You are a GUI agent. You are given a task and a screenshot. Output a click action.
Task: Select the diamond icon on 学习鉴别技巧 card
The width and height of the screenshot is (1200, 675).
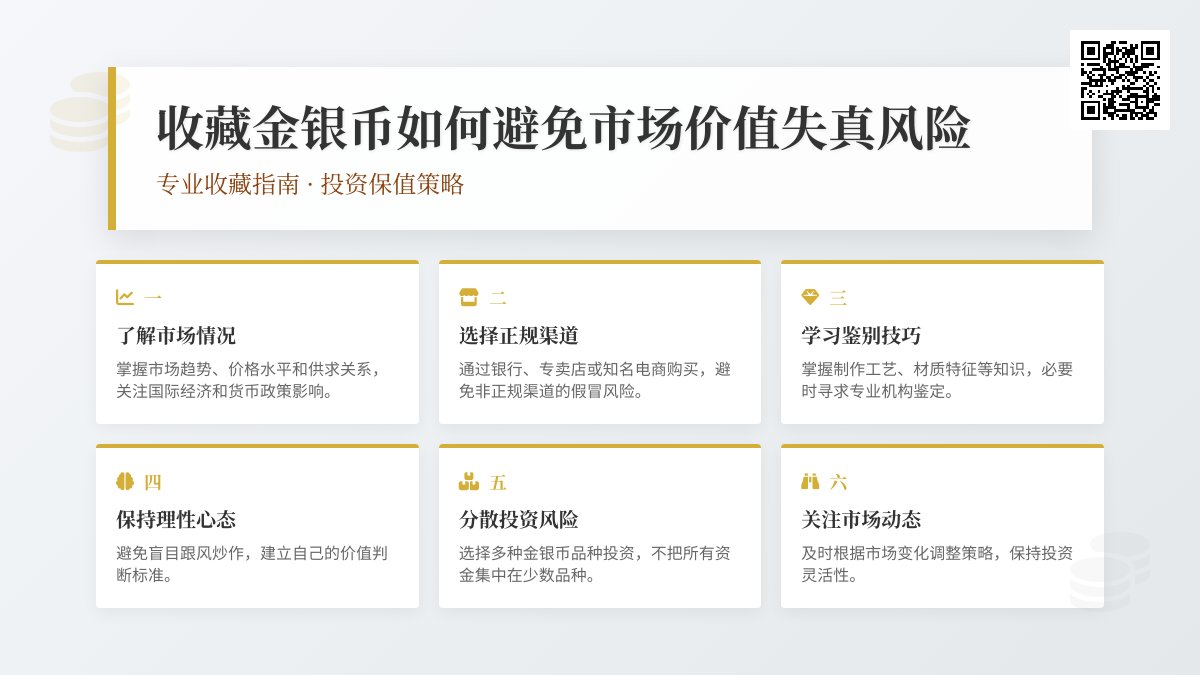[x=810, y=296]
